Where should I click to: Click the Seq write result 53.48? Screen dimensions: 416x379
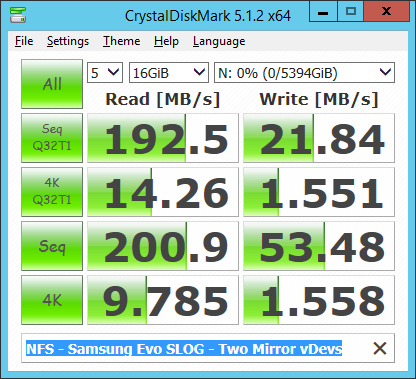[319, 246]
